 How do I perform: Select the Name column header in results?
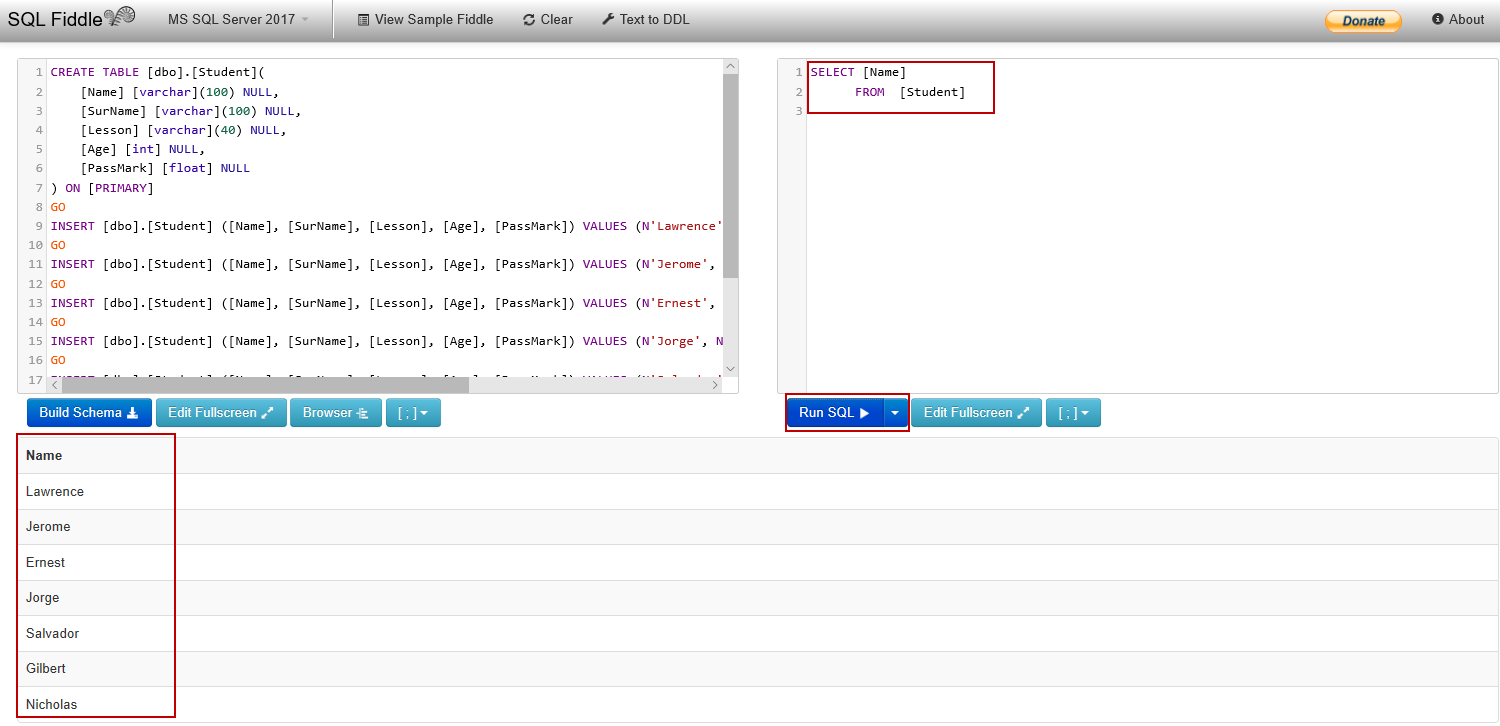pyautogui.click(x=43, y=455)
